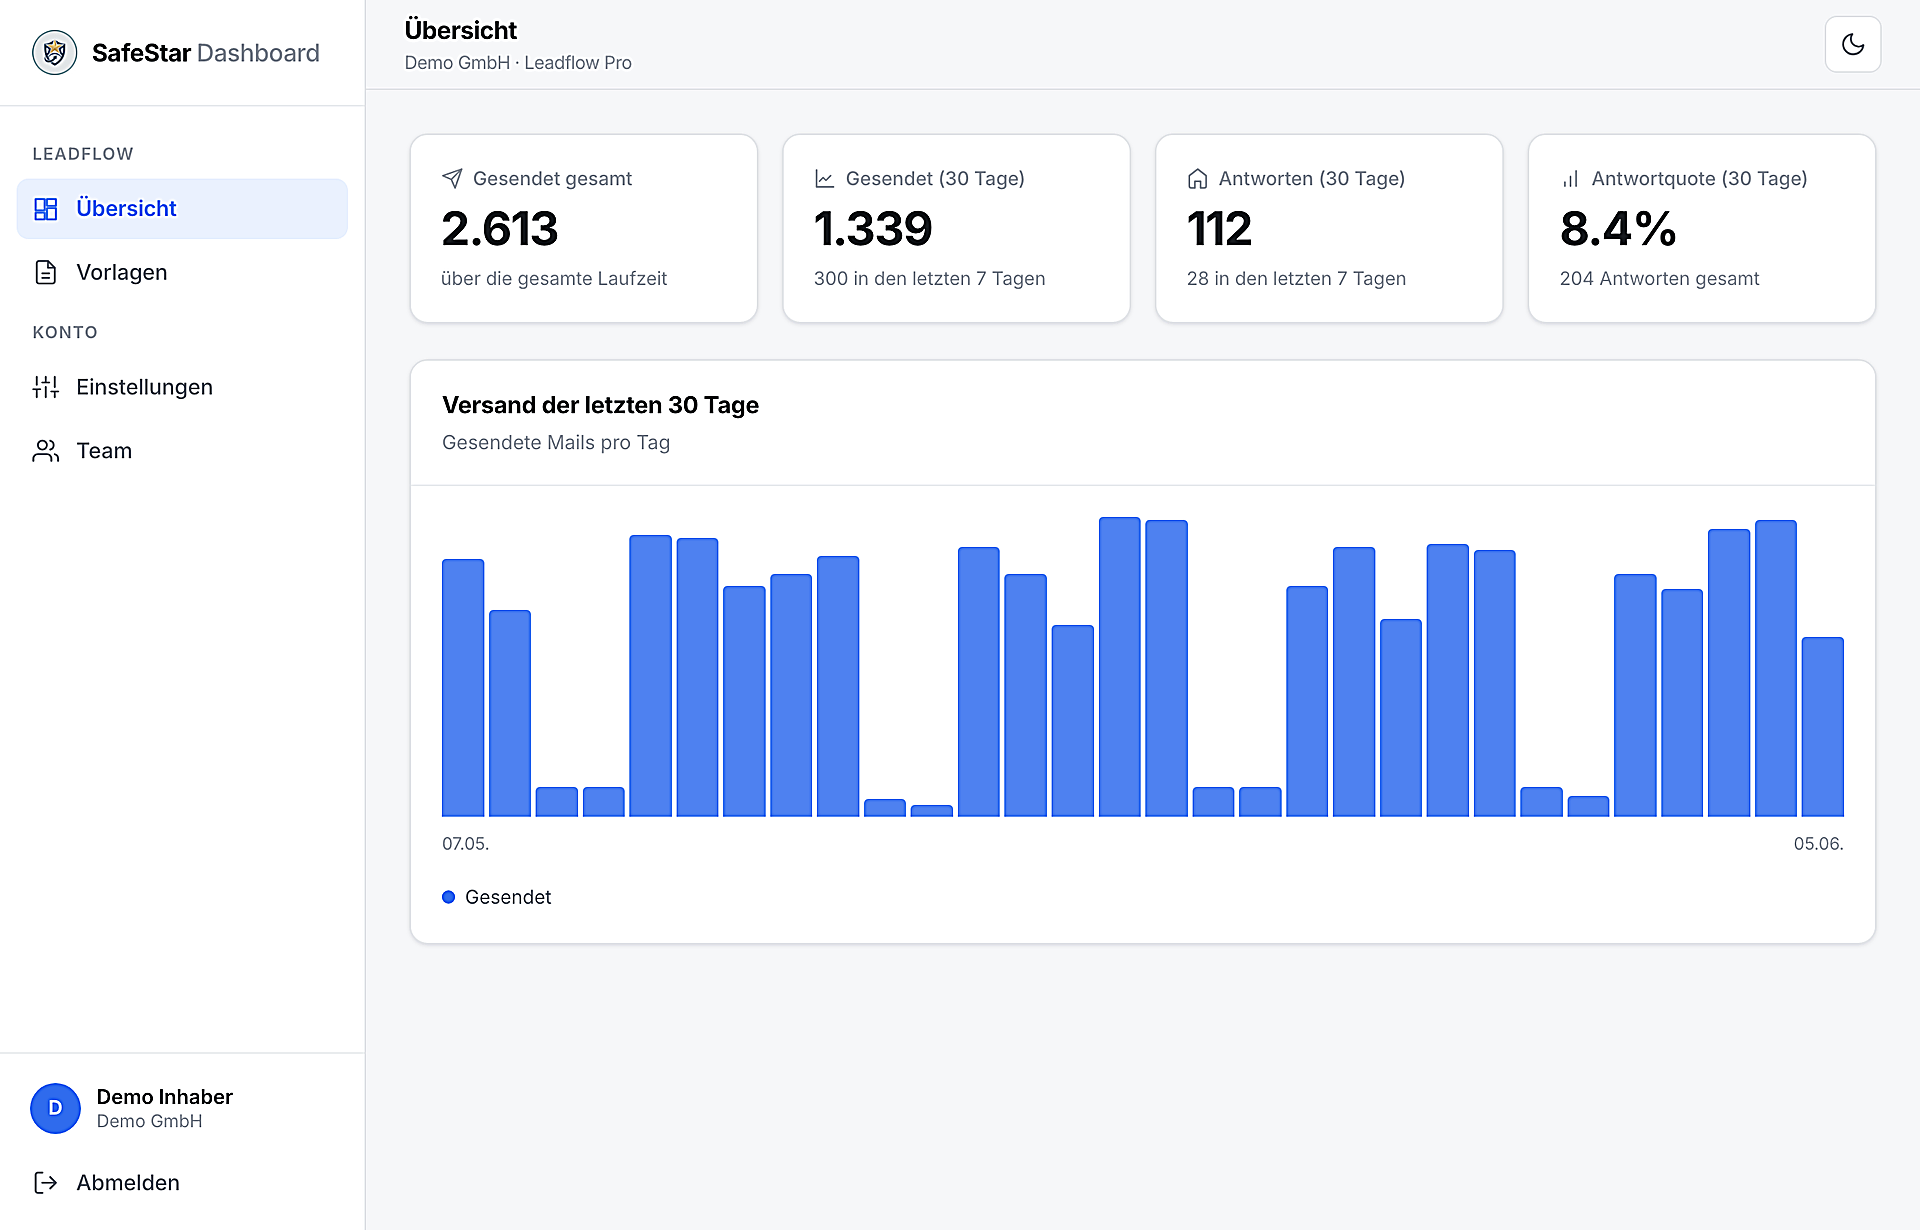This screenshot has height=1230, width=1920.
Task: Click 'Gesendete Mails pro Tag' subtitle
Action: 556,443
